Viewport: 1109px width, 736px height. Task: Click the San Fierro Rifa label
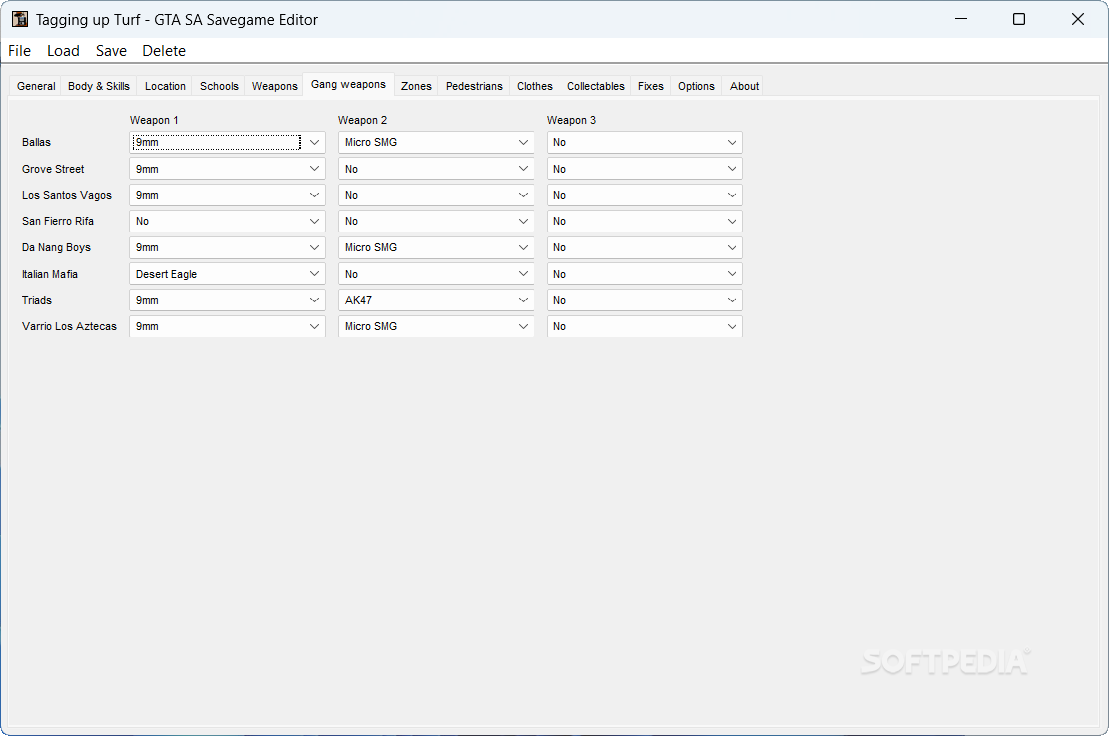58,221
